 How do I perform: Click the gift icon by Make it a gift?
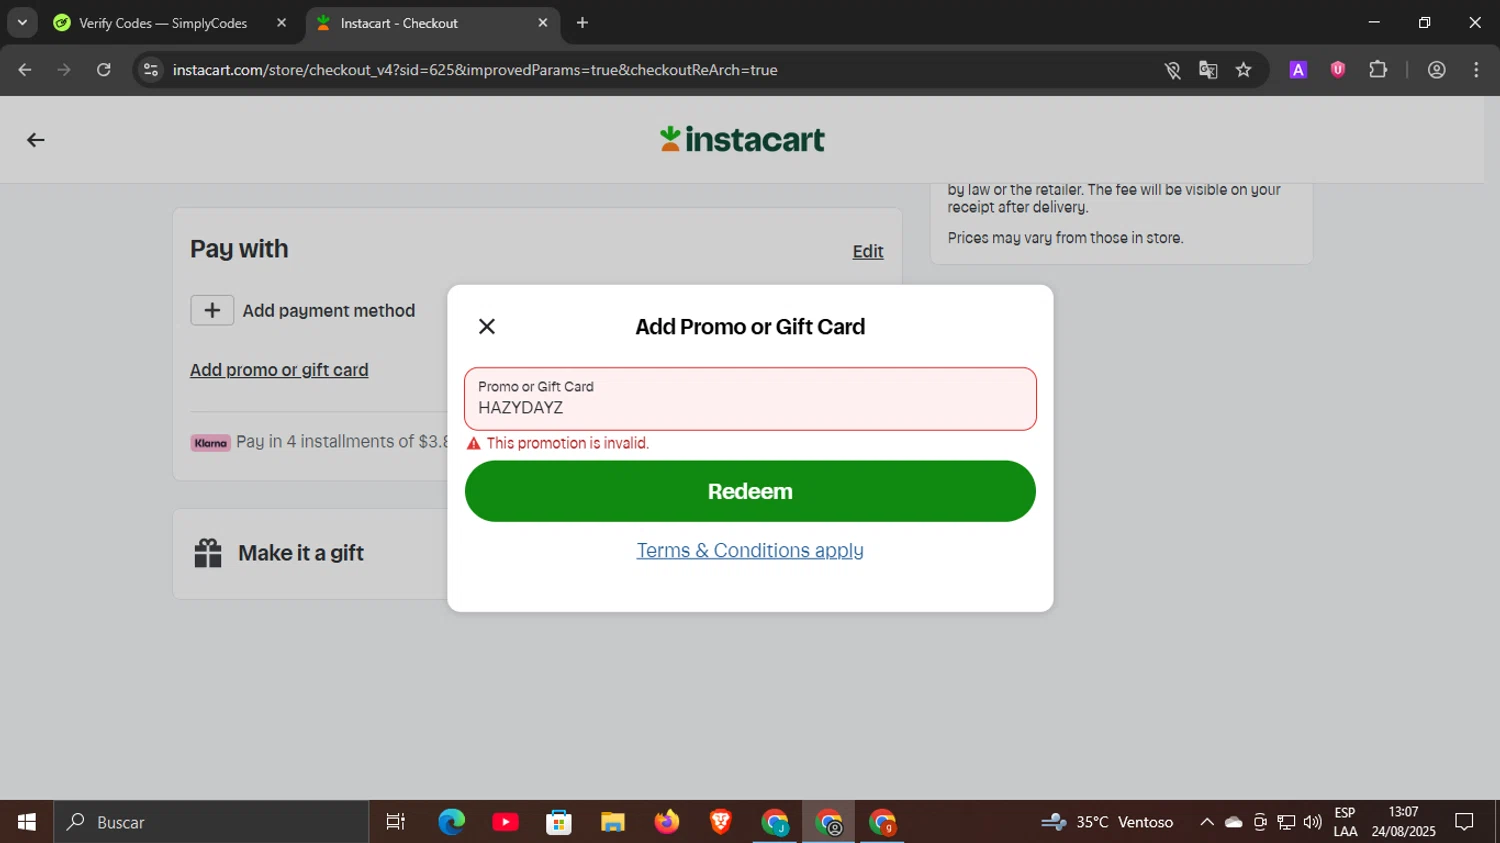(208, 553)
